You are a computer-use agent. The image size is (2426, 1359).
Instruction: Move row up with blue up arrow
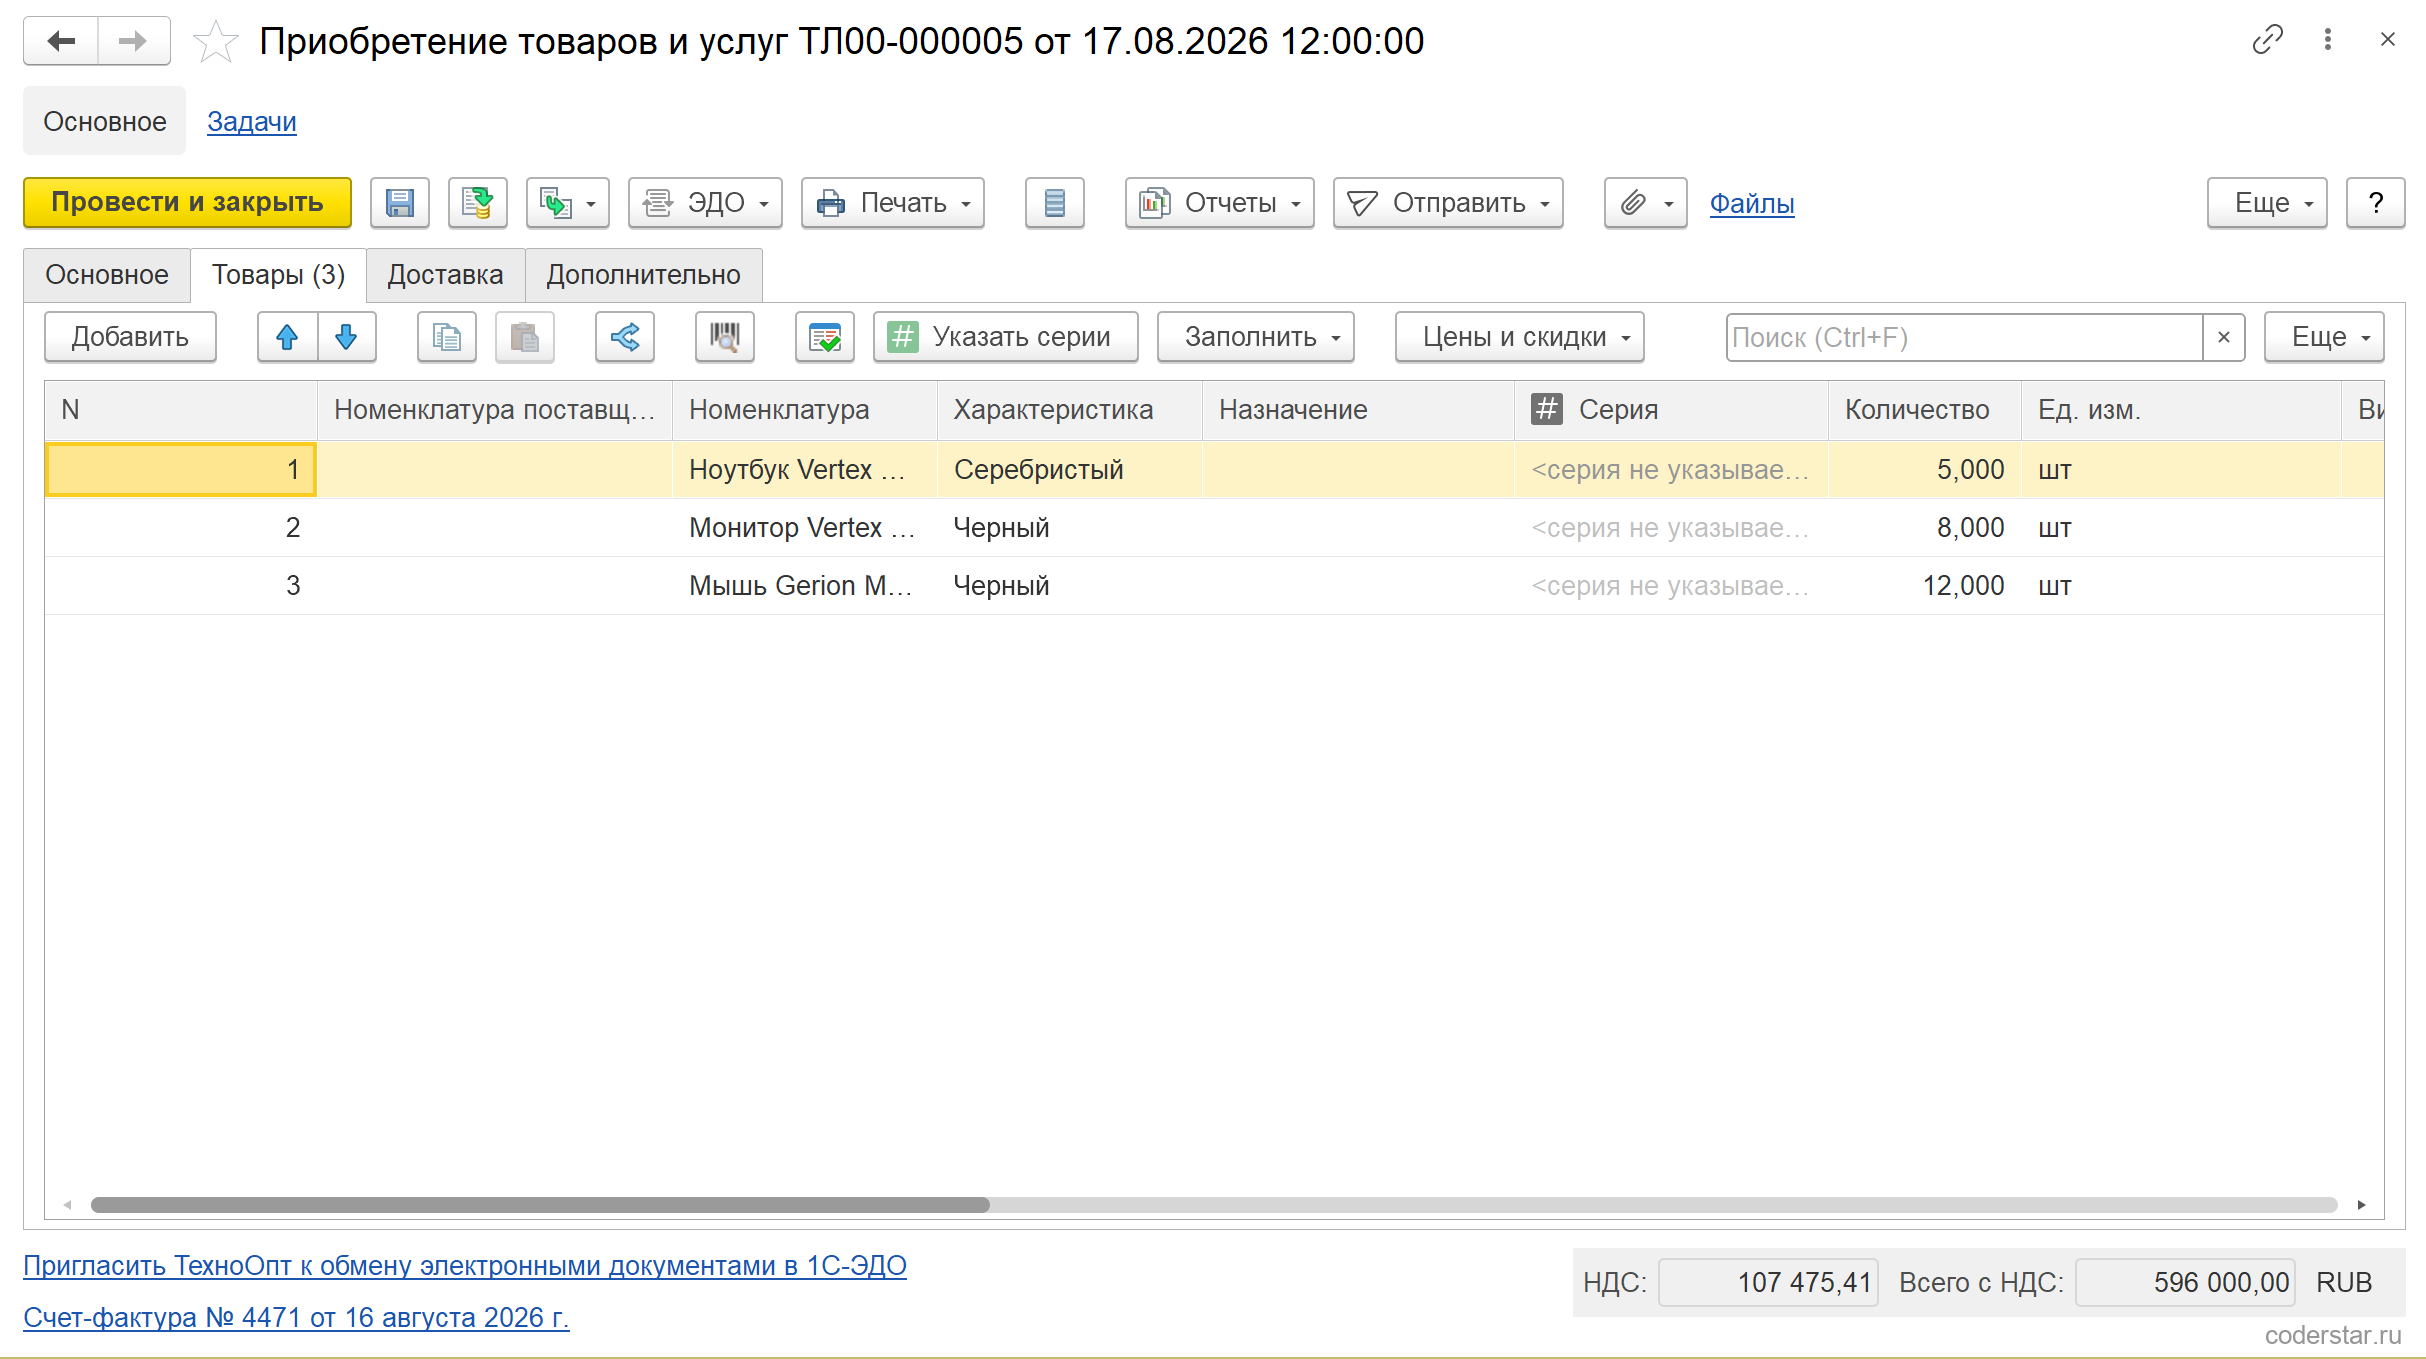(x=287, y=337)
